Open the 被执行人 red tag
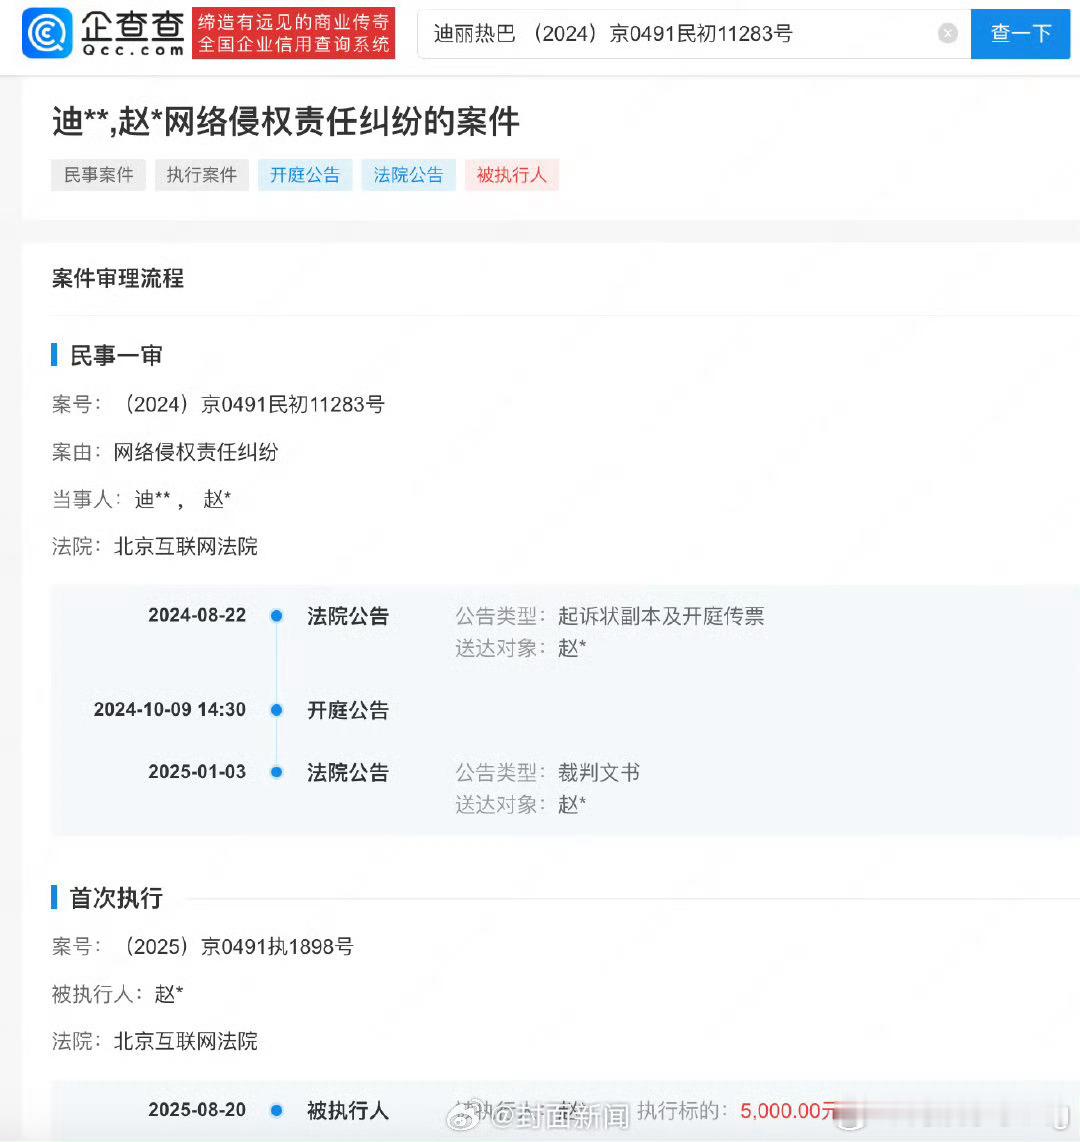The width and height of the screenshot is (1080, 1142). (512, 175)
